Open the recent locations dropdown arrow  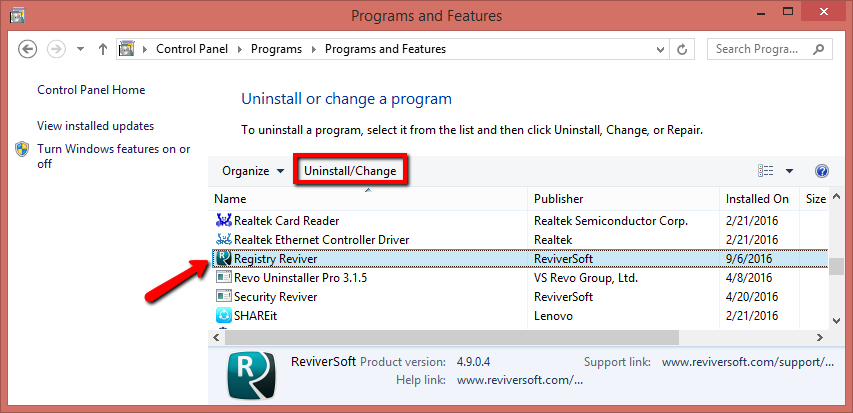pos(81,49)
